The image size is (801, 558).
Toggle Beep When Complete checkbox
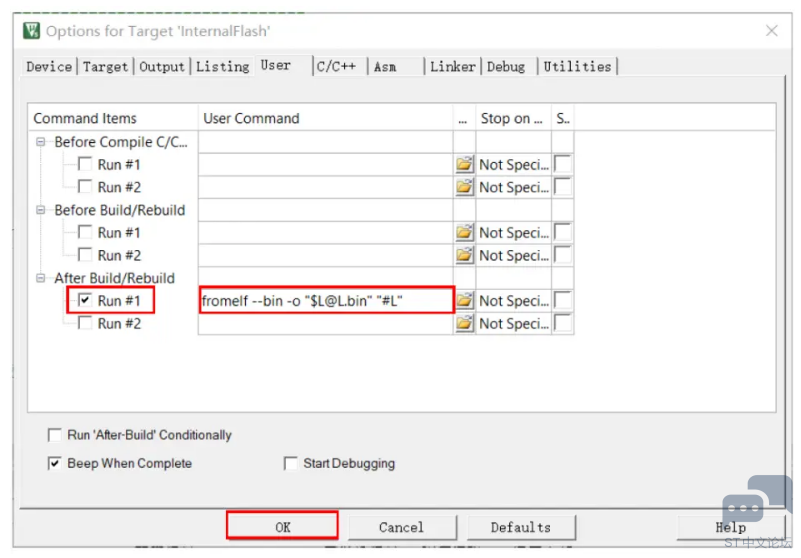pyautogui.click(x=54, y=463)
